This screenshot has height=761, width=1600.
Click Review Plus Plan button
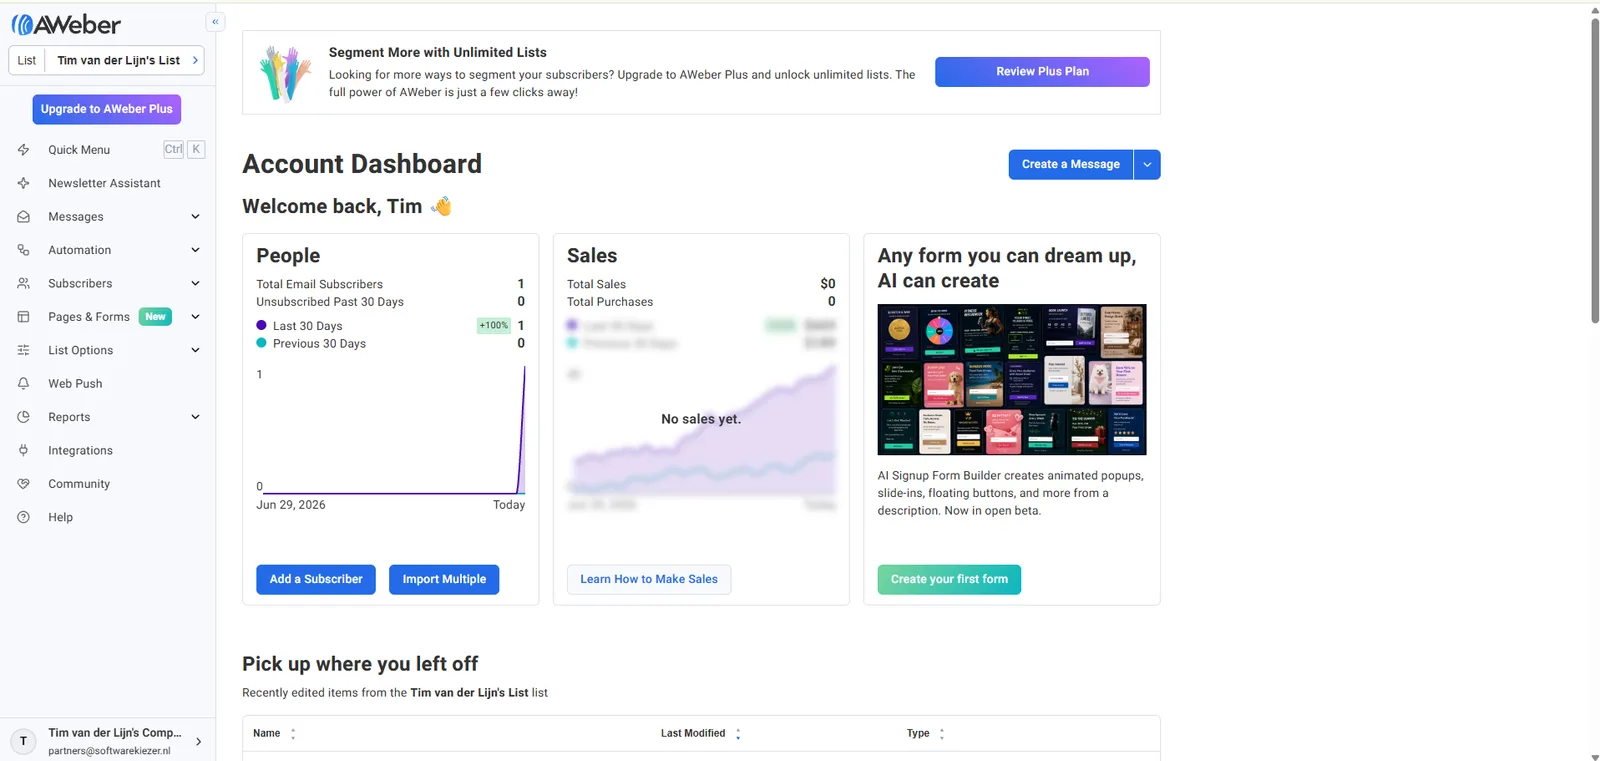pos(1042,72)
